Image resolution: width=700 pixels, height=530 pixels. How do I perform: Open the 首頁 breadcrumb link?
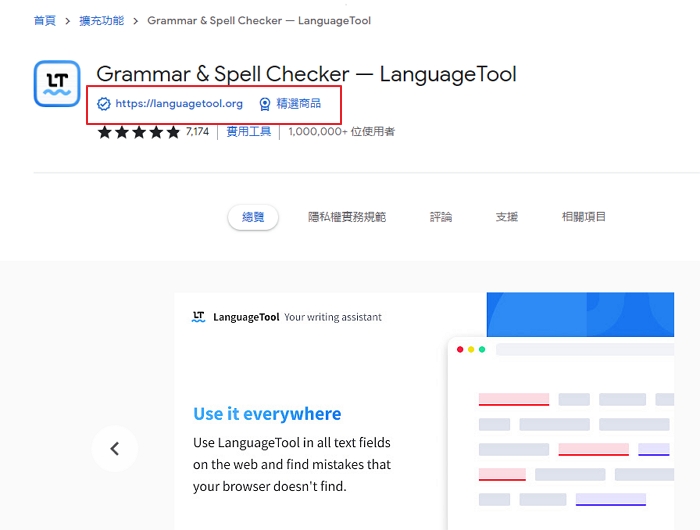[44, 21]
